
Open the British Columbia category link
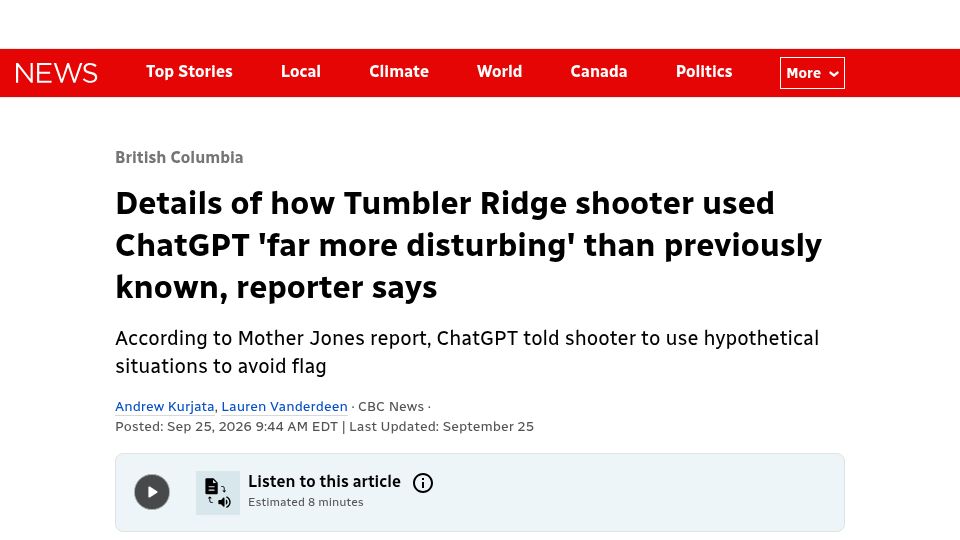[x=179, y=157]
